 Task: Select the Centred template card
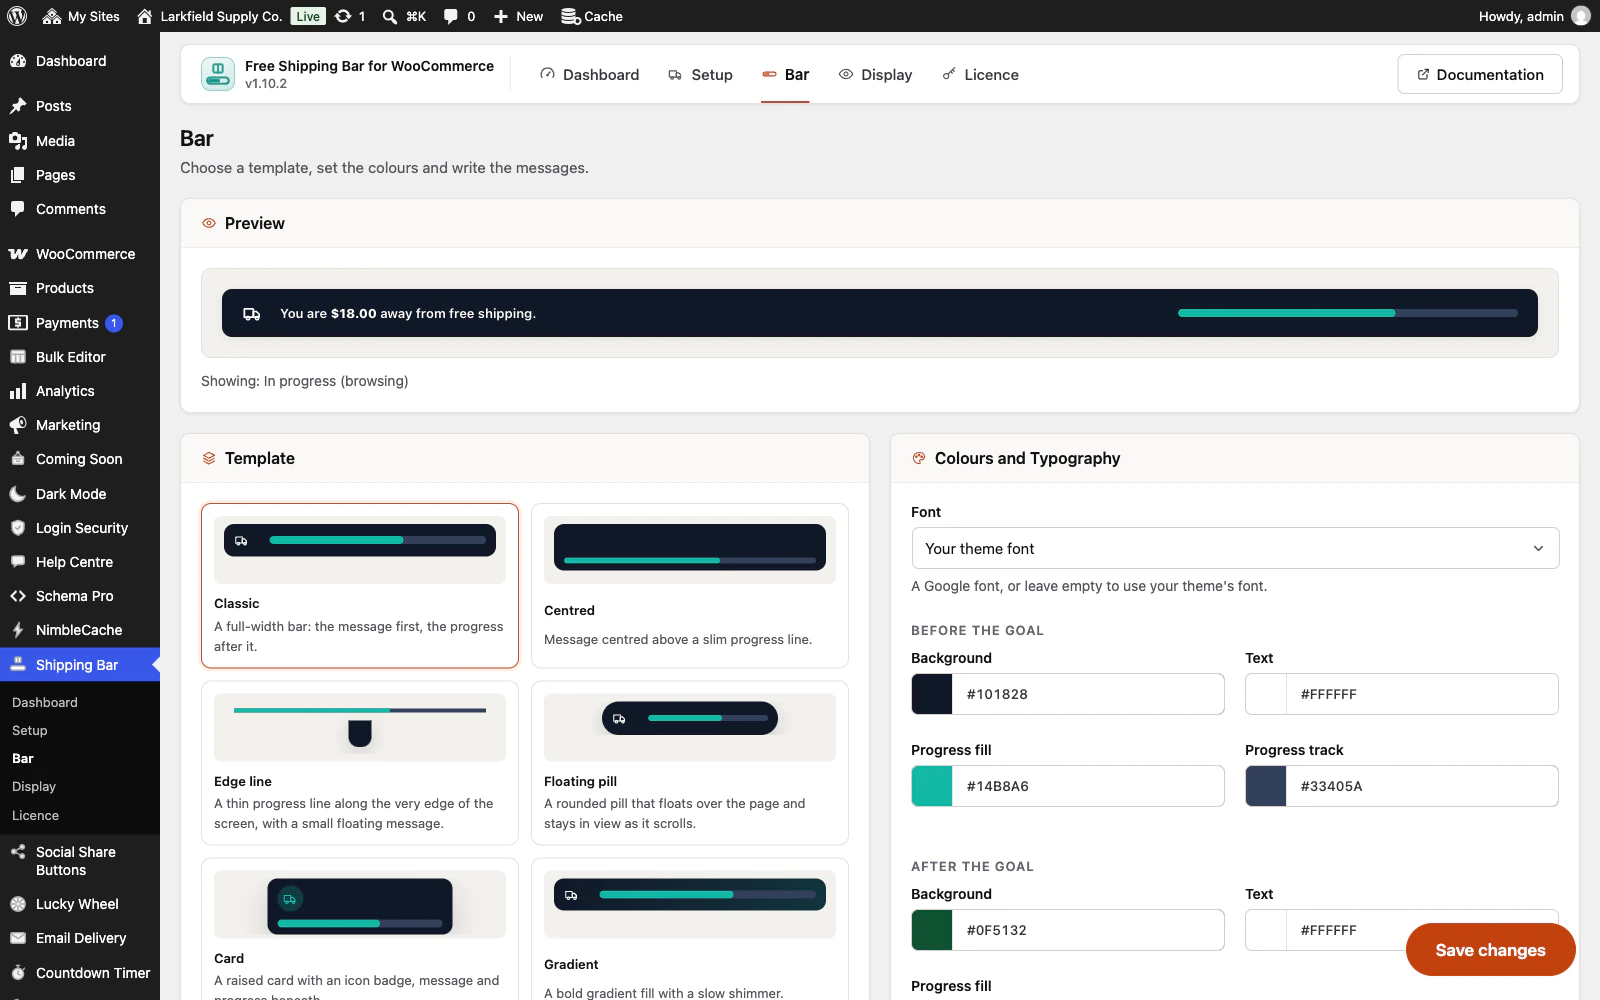(690, 585)
